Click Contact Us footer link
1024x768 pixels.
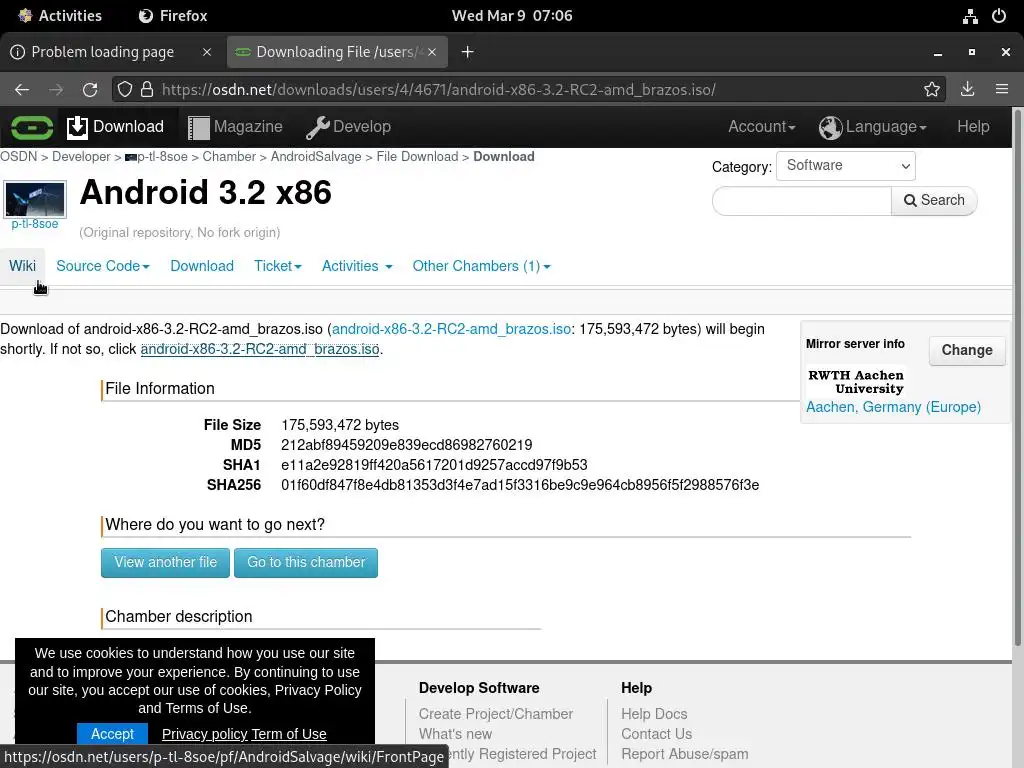pos(656,734)
